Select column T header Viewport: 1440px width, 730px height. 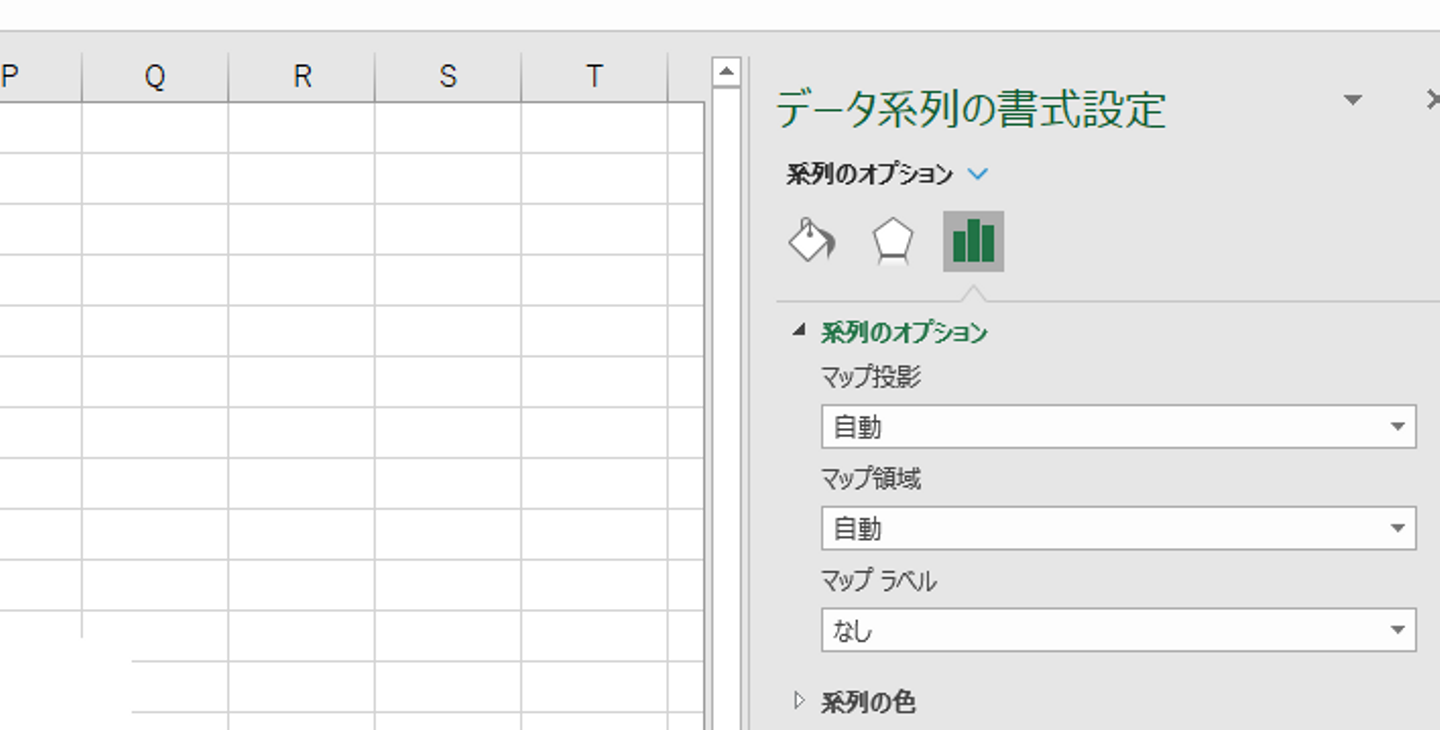(594, 77)
